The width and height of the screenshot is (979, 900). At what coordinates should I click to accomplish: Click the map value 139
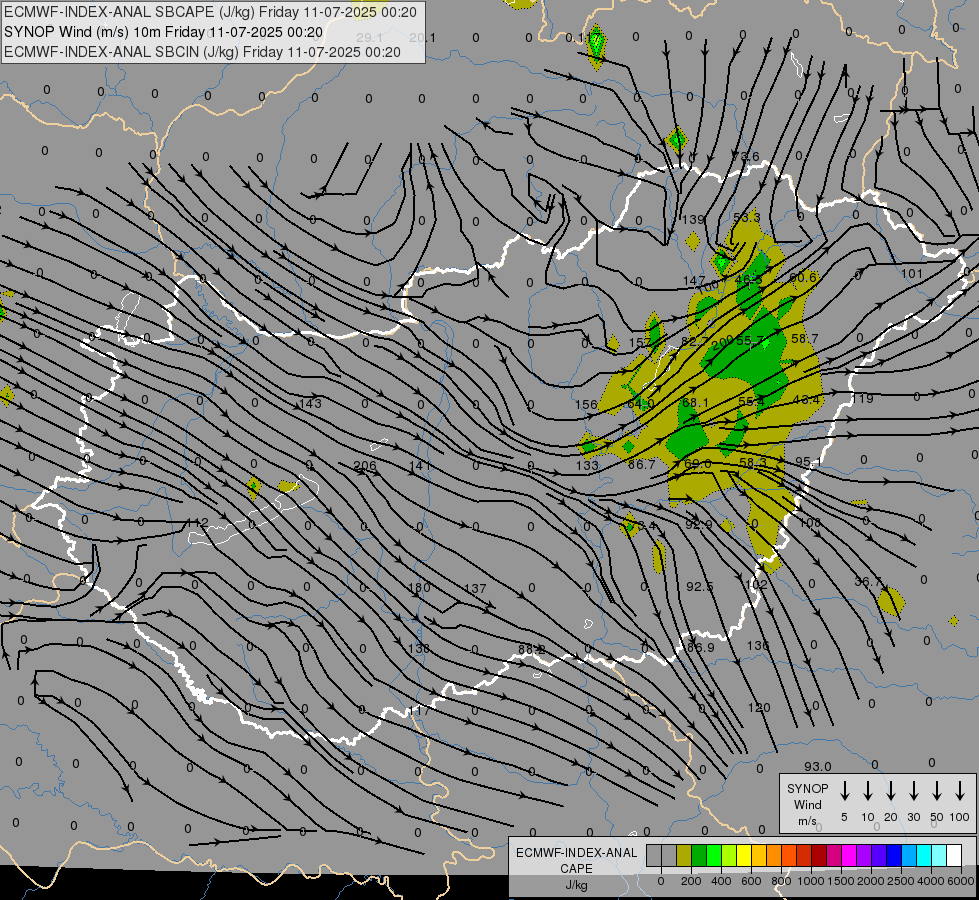[x=693, y=219]
